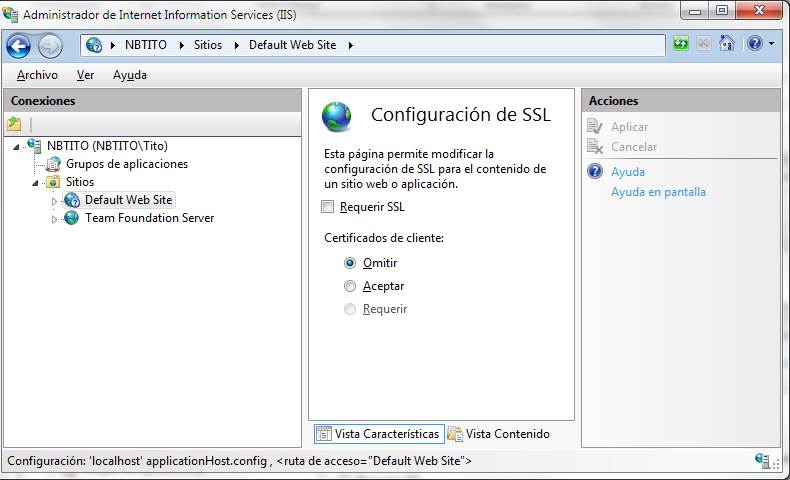The height and width of the screenshot is (480, 790).
Task: Click the Team Foundation Server site icon
Action: (x=72, y=218)
